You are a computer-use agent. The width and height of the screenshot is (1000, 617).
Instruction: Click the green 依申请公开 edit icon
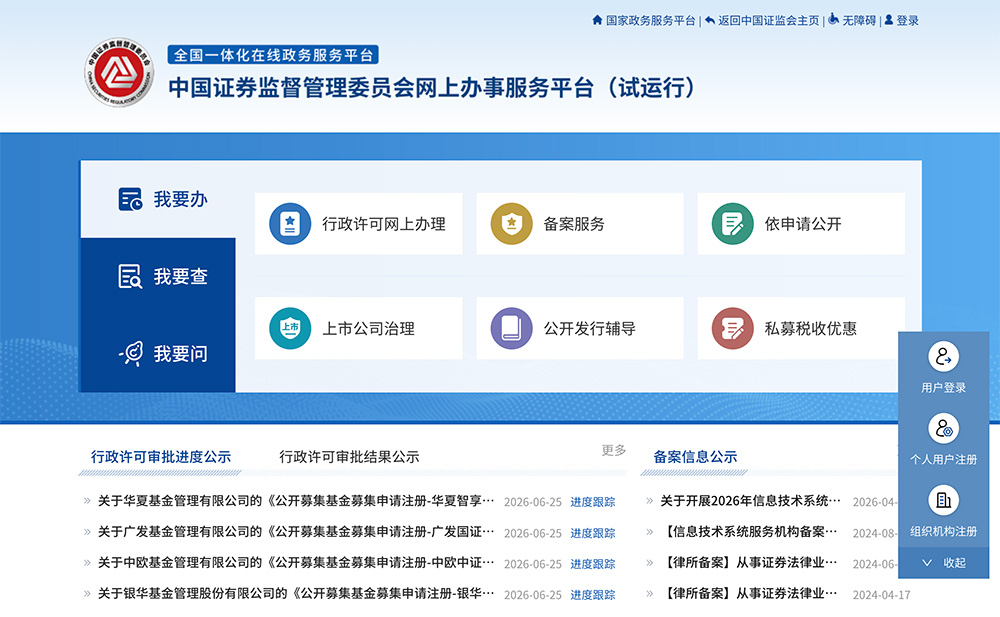pyautogui.click(x=733, y=224)
